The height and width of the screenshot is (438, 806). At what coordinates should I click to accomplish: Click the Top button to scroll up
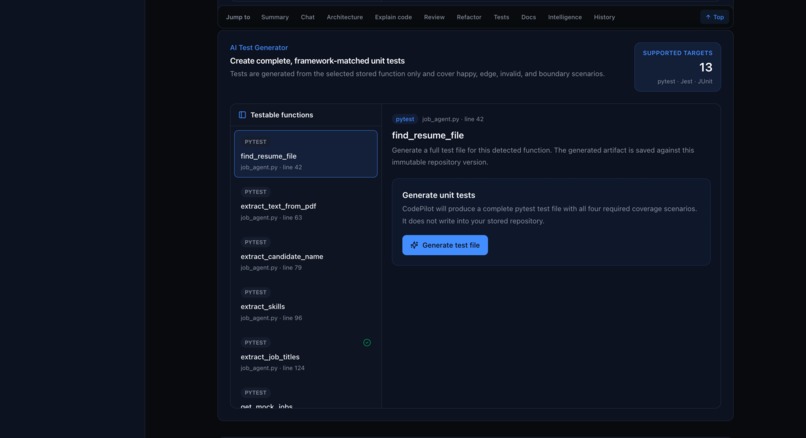[x=715, y=17]
